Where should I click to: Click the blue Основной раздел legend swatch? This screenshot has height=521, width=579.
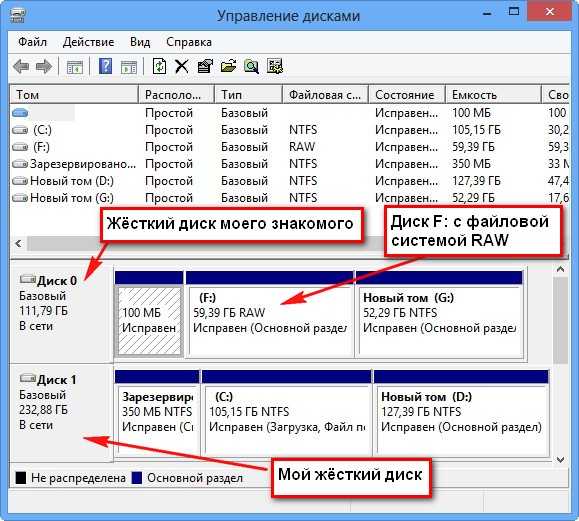(x=137, y=478)
